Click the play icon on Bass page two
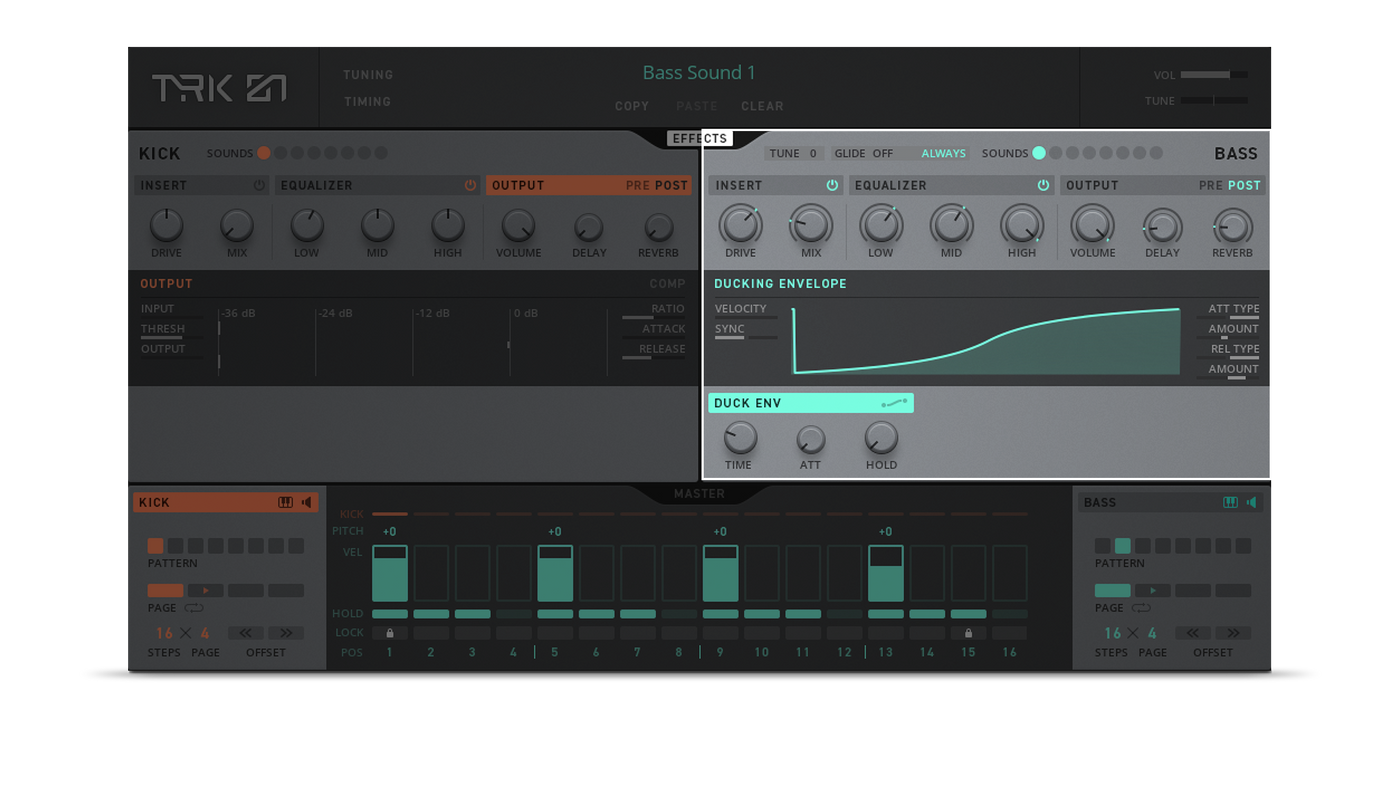The image size is (1400, 804). (1153, 591)
